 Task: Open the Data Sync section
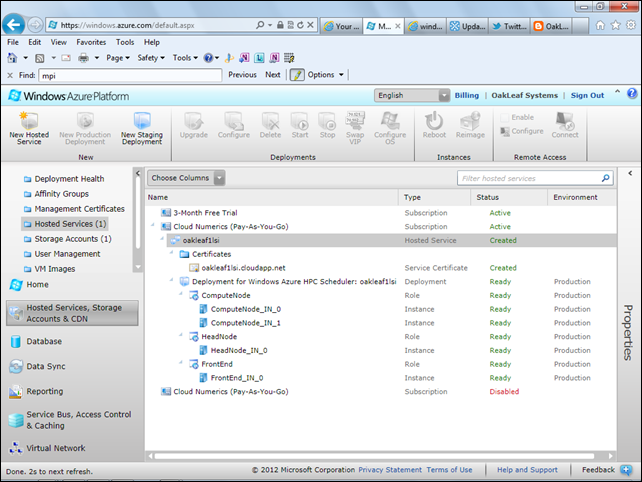pos(45,366)
